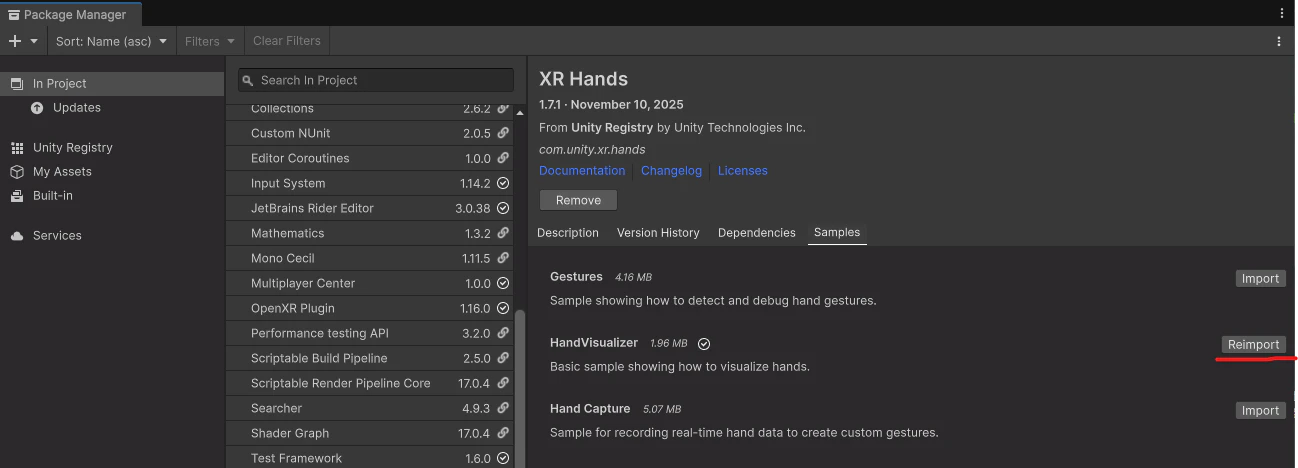Click checkmark icon beside OpenXR Plugin version

[503, 308]
